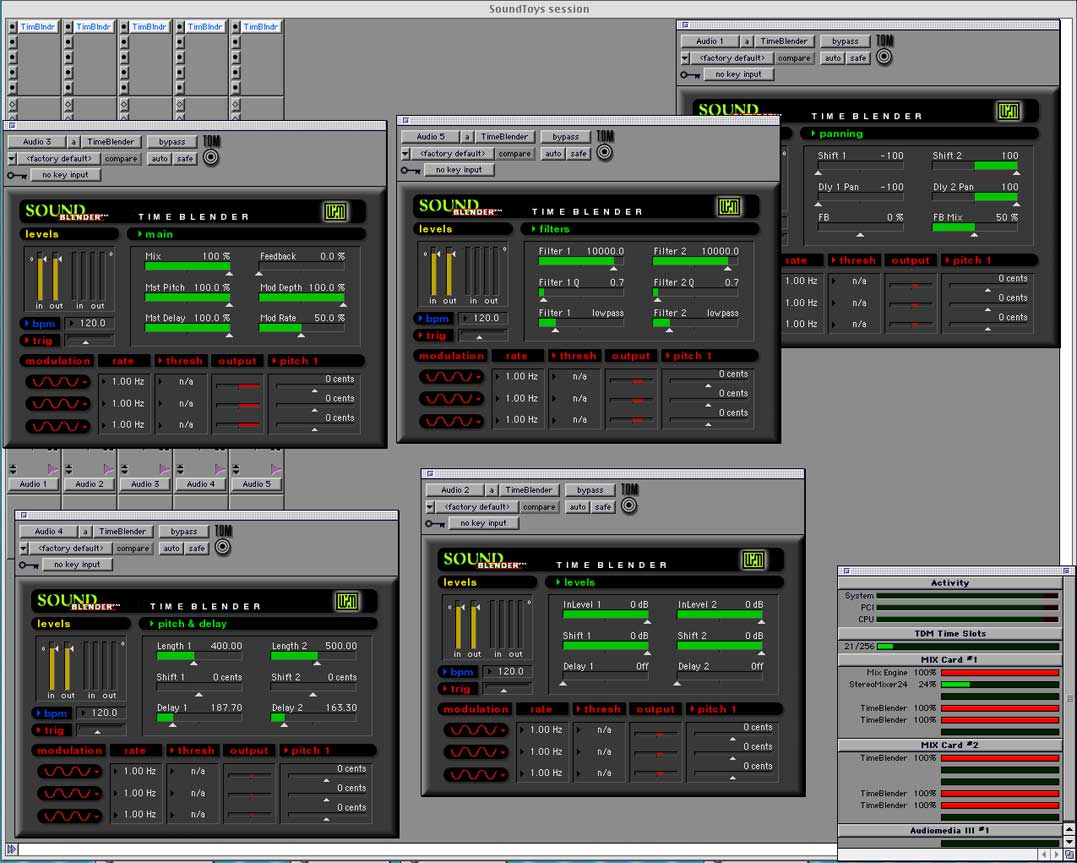Click the key input icon in Audio 4 window
The width and height of the screenshot is (1077, 863).
[x=31, y=565]
